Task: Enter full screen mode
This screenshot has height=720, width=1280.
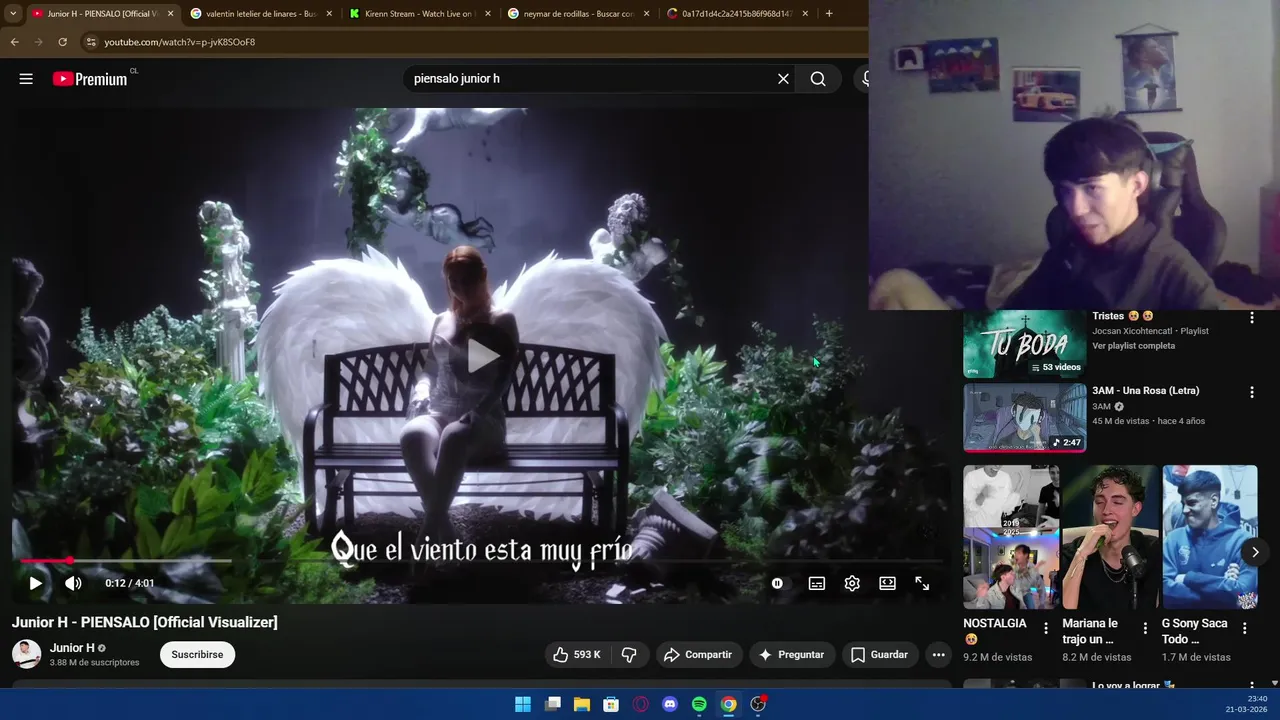Action: [x=922, y=583]
